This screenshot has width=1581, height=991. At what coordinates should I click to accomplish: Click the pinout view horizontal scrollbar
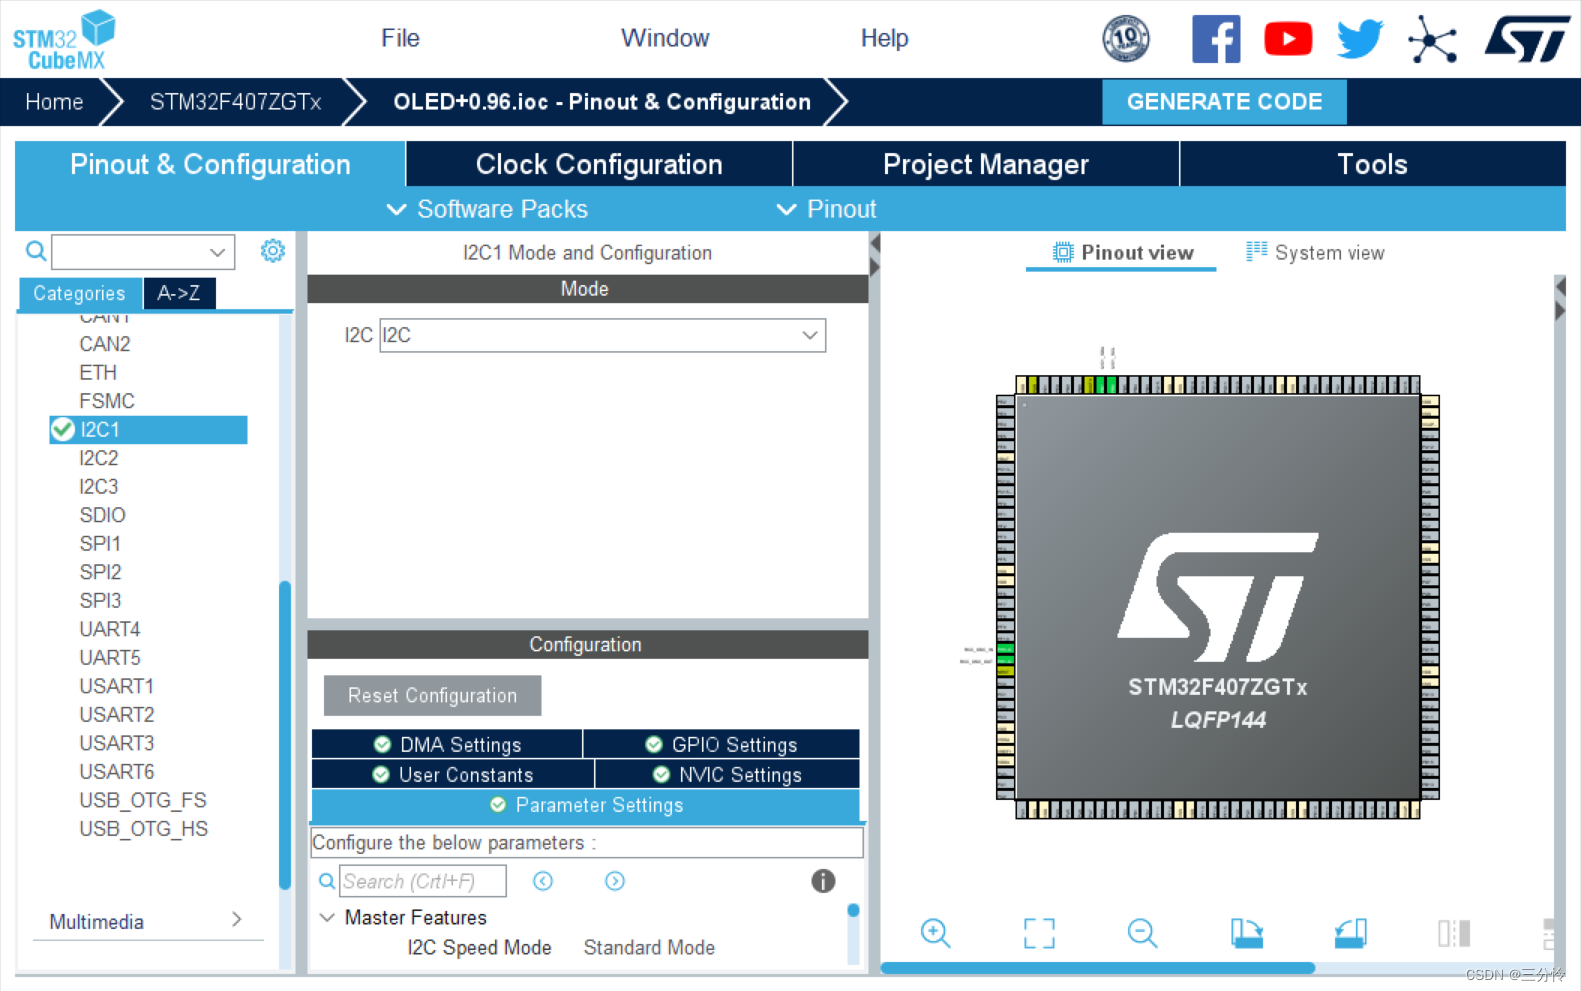pyautogui.click(x=1097, y=968)
